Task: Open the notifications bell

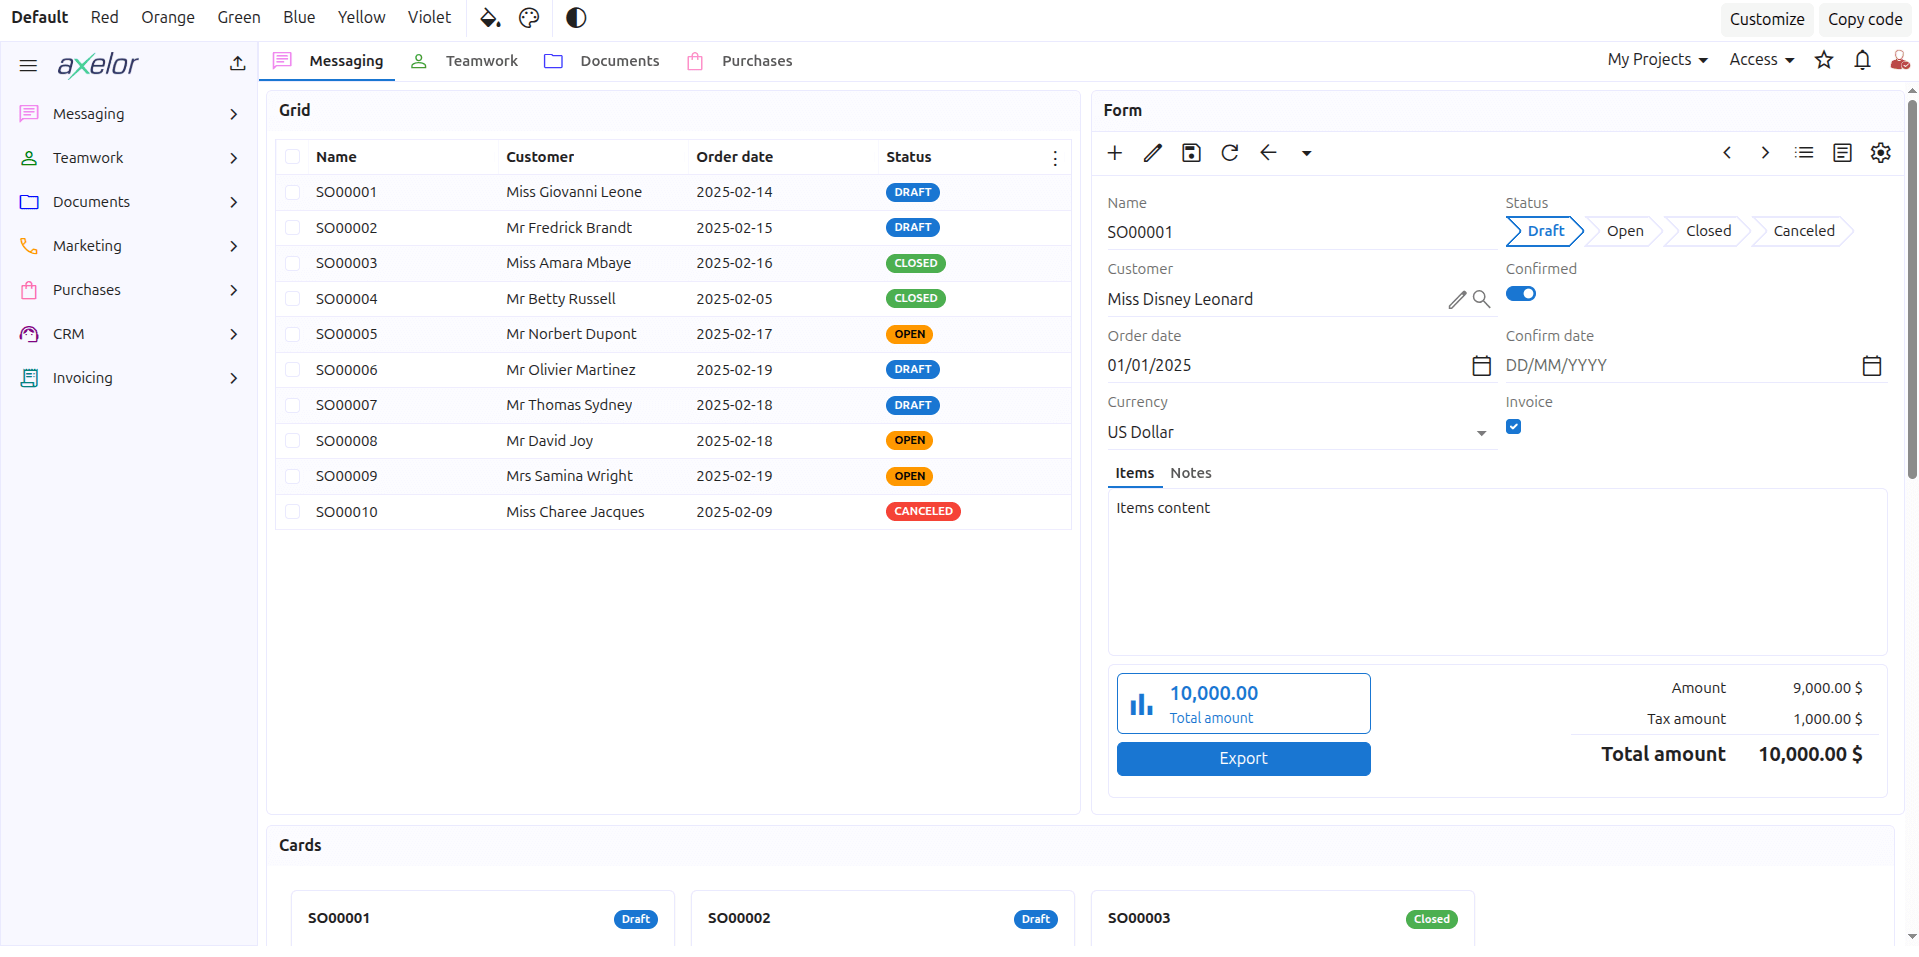Action: (1862, 60)
